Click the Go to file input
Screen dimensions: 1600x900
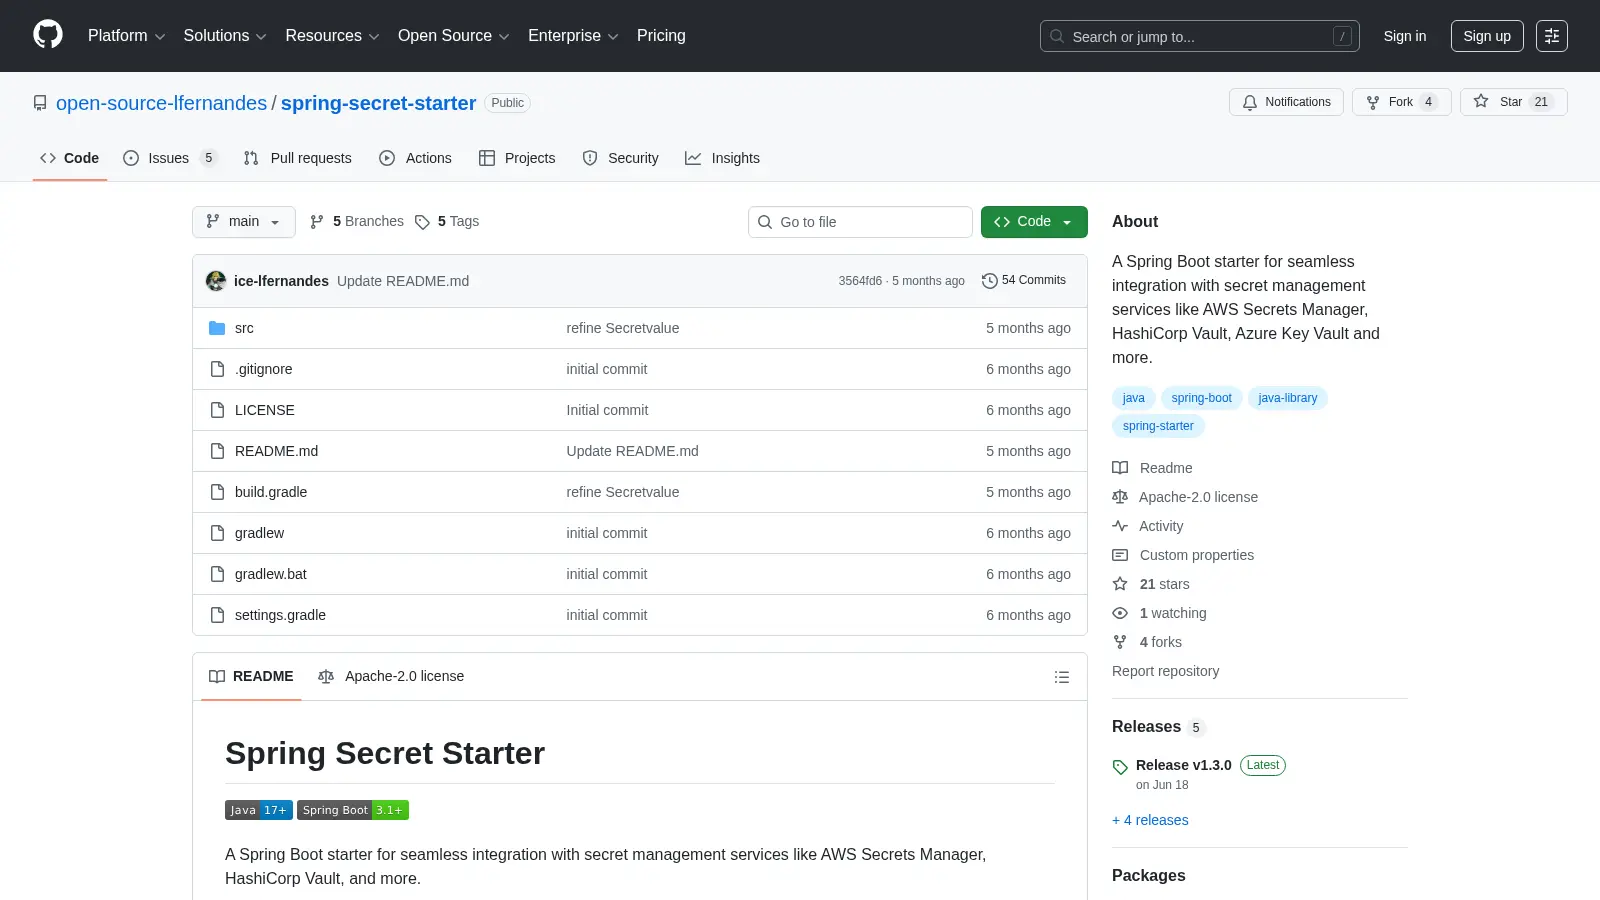860,222
